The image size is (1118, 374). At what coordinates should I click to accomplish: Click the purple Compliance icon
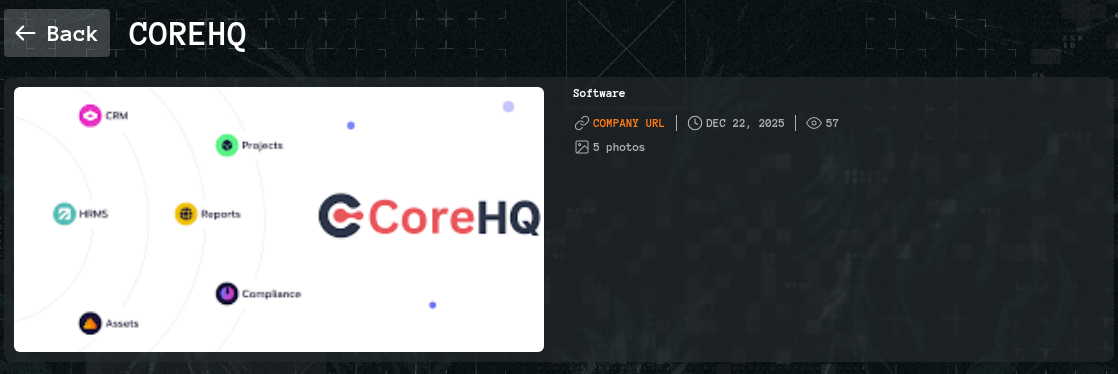[227, 294]
